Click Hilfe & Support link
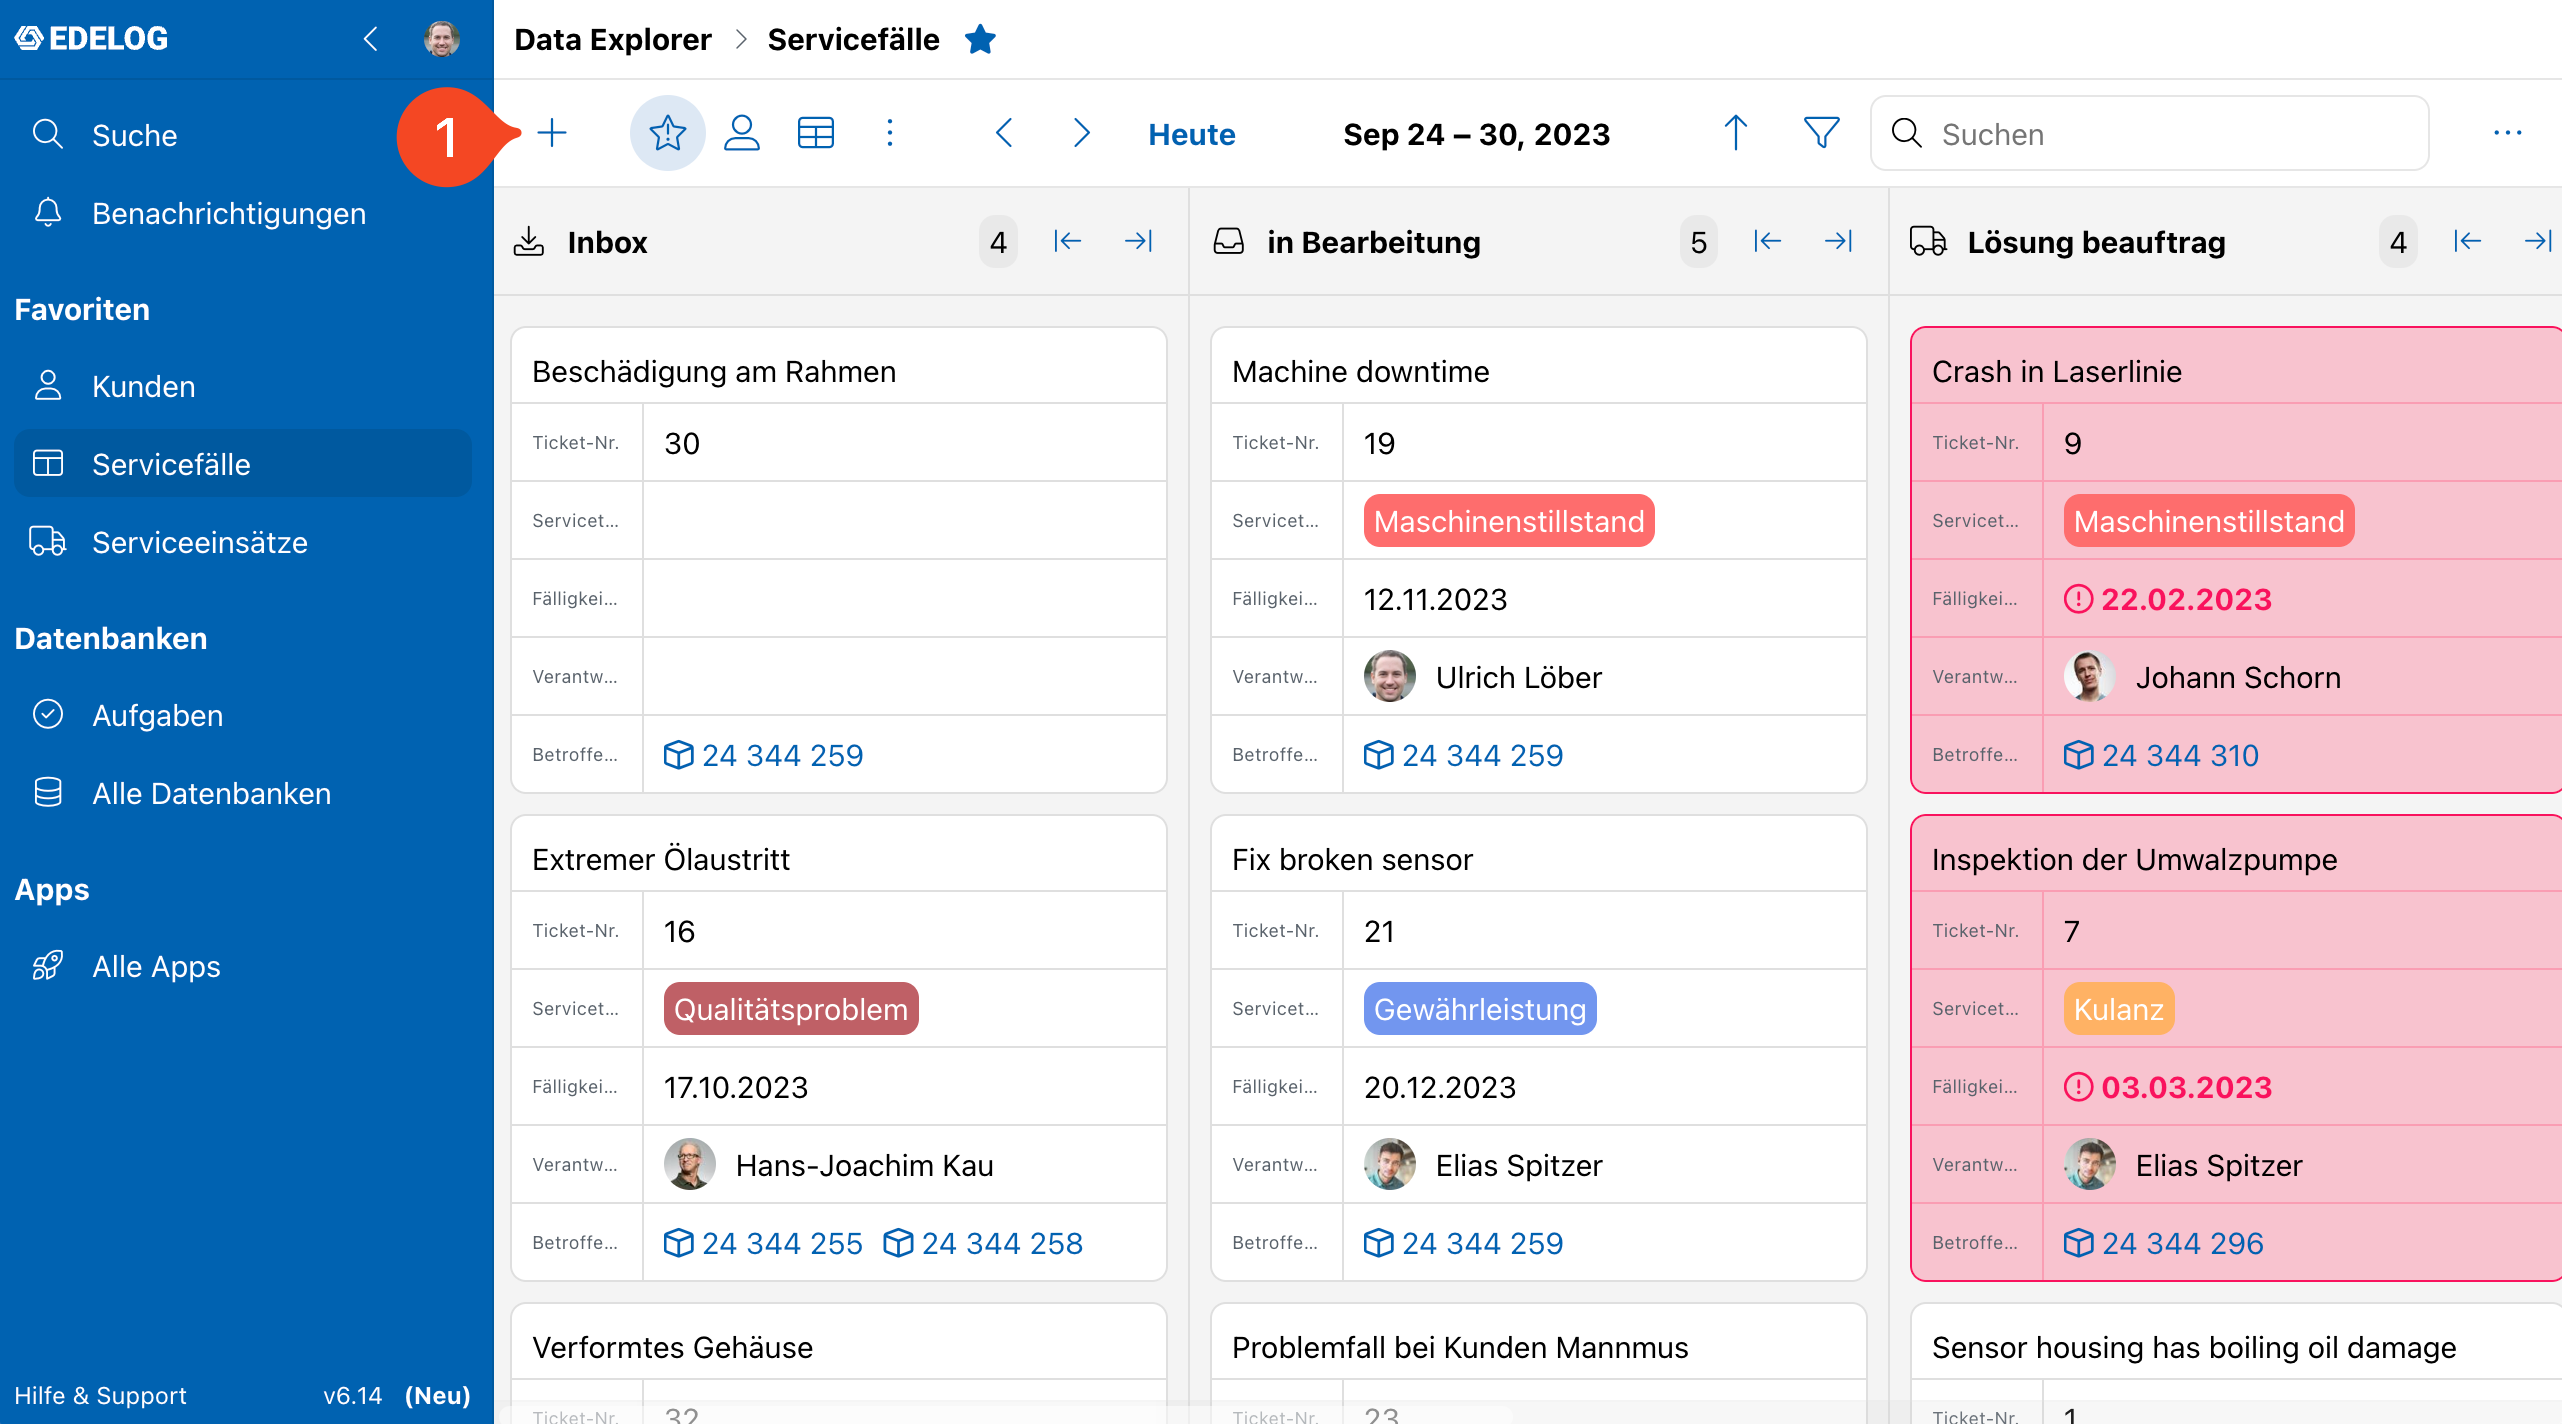Screen dimensions: 2562x1424 pyautogui.click(x=100, y=1395)
